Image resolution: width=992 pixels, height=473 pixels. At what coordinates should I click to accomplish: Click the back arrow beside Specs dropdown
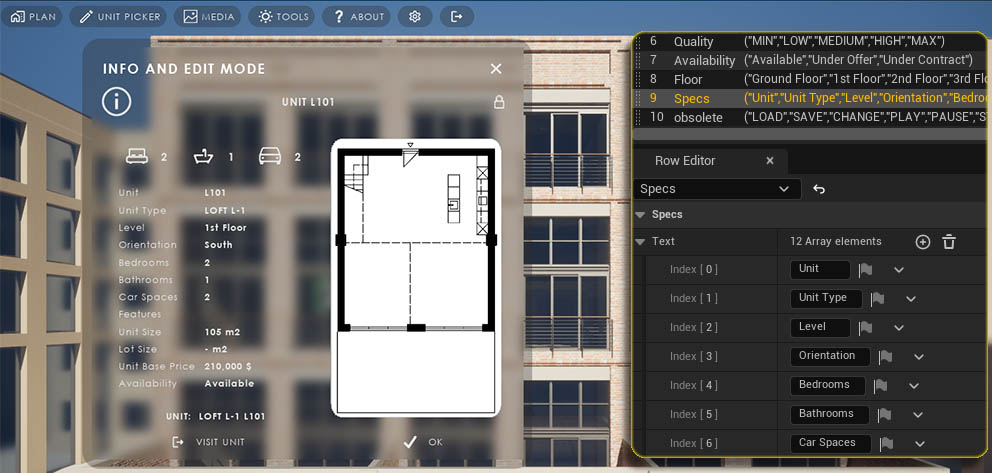(x=819, y=189)
